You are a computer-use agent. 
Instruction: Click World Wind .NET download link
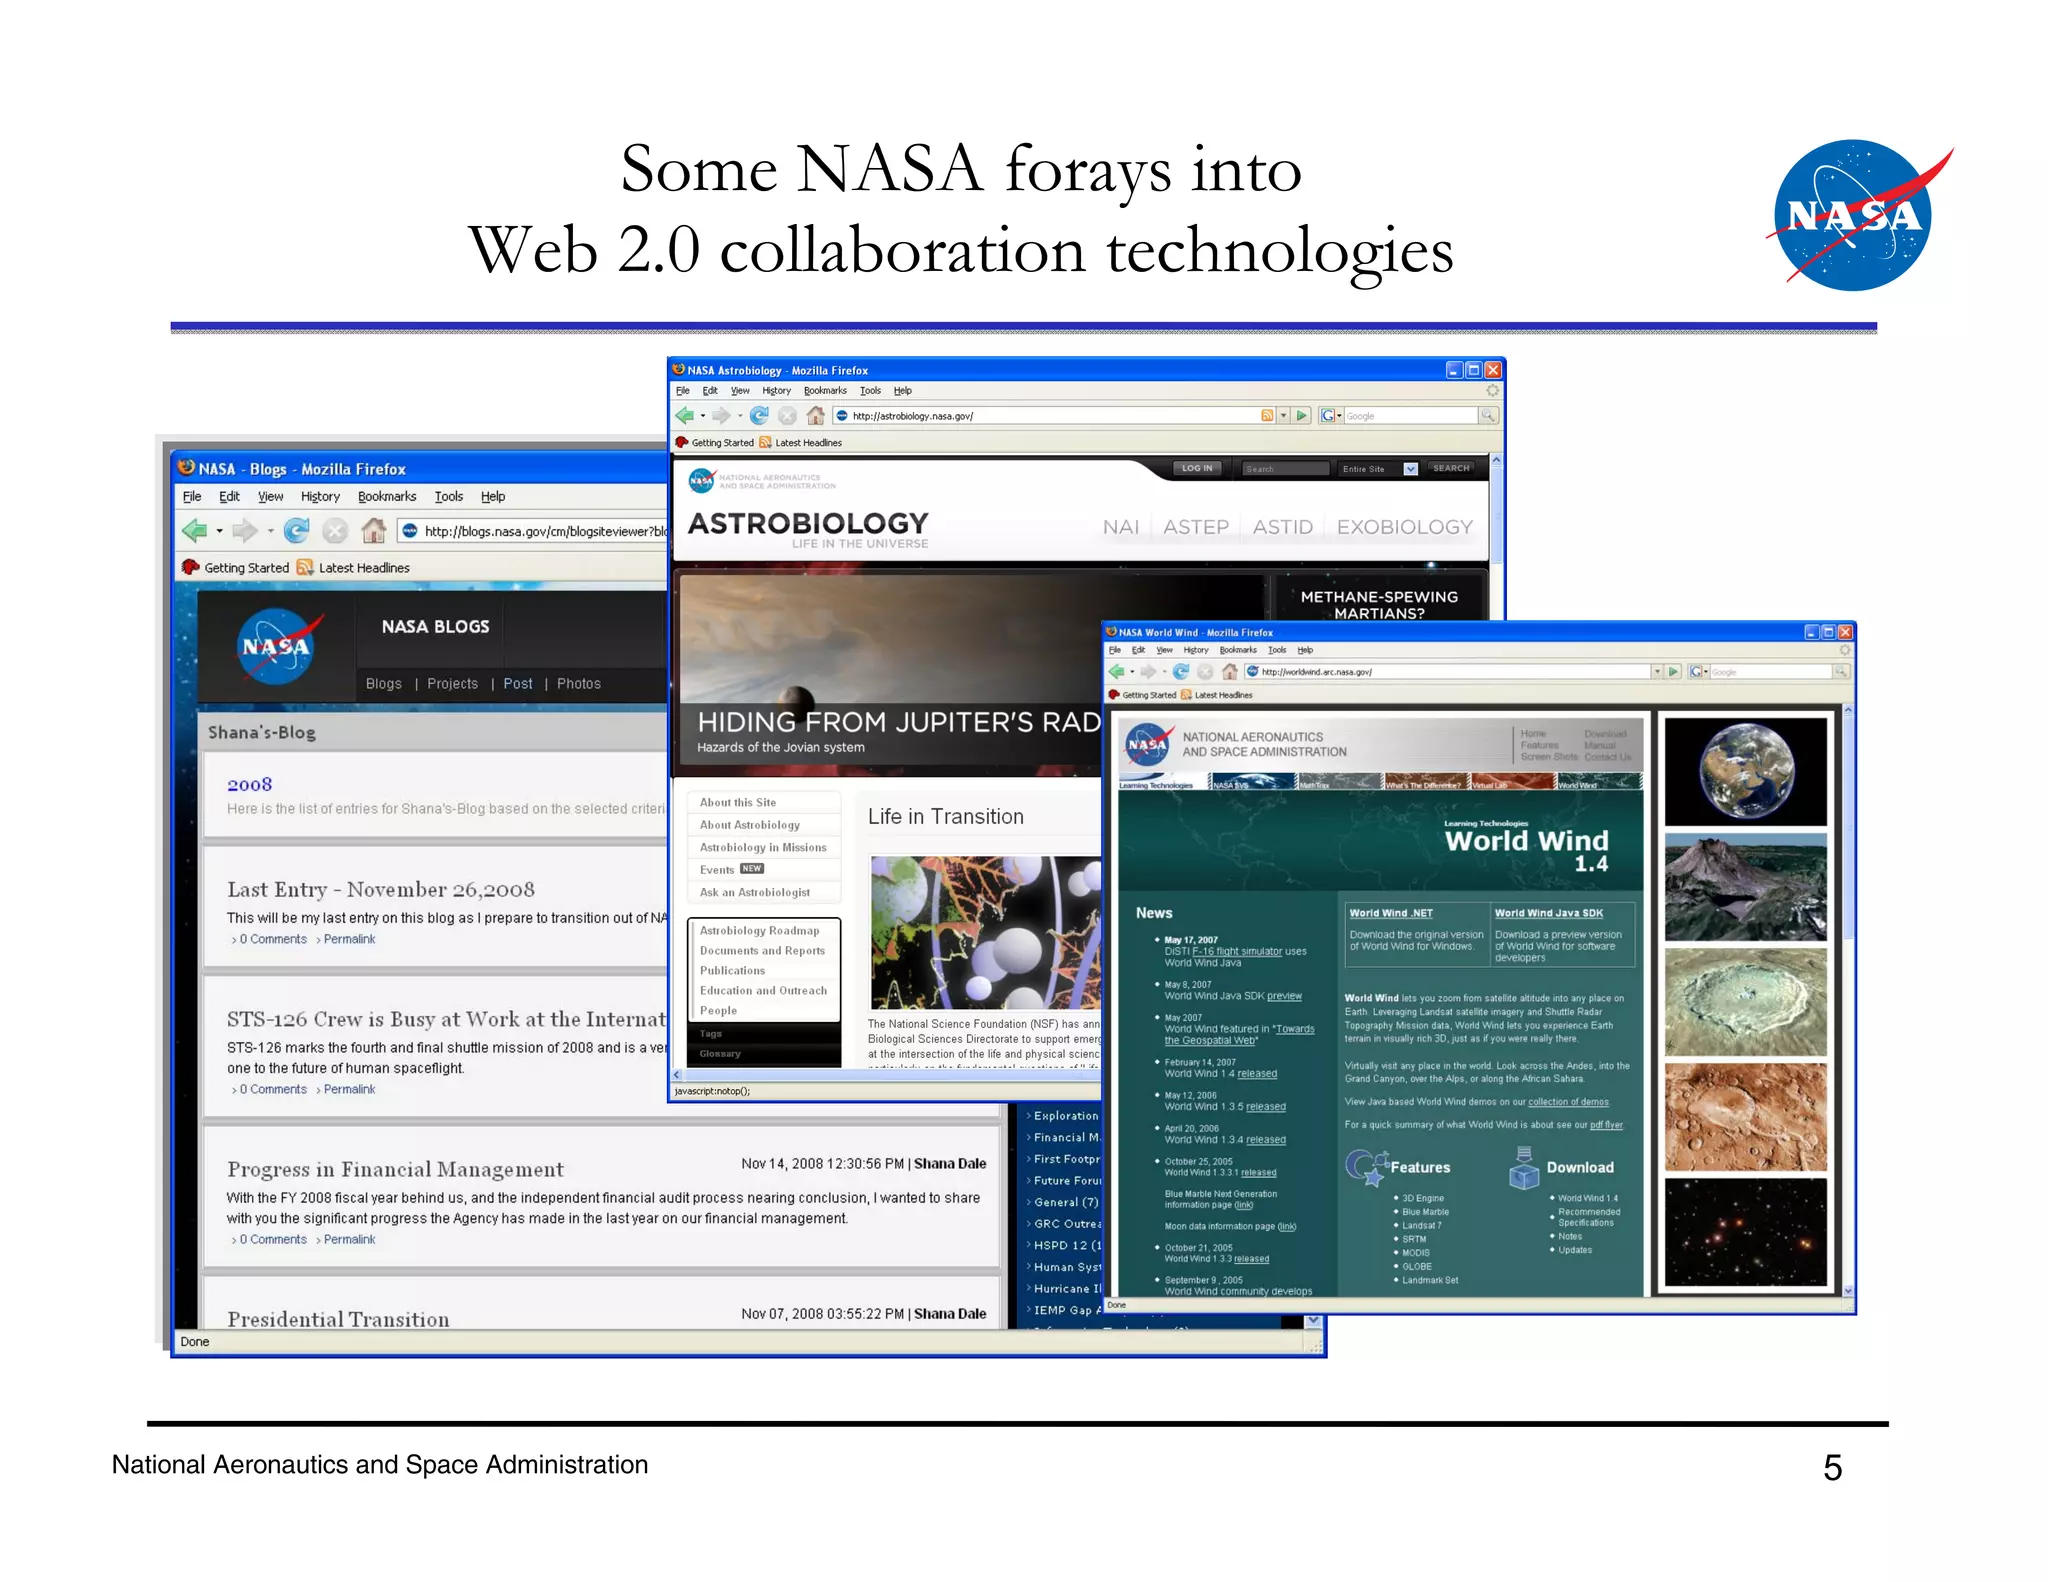(1391, 913)
